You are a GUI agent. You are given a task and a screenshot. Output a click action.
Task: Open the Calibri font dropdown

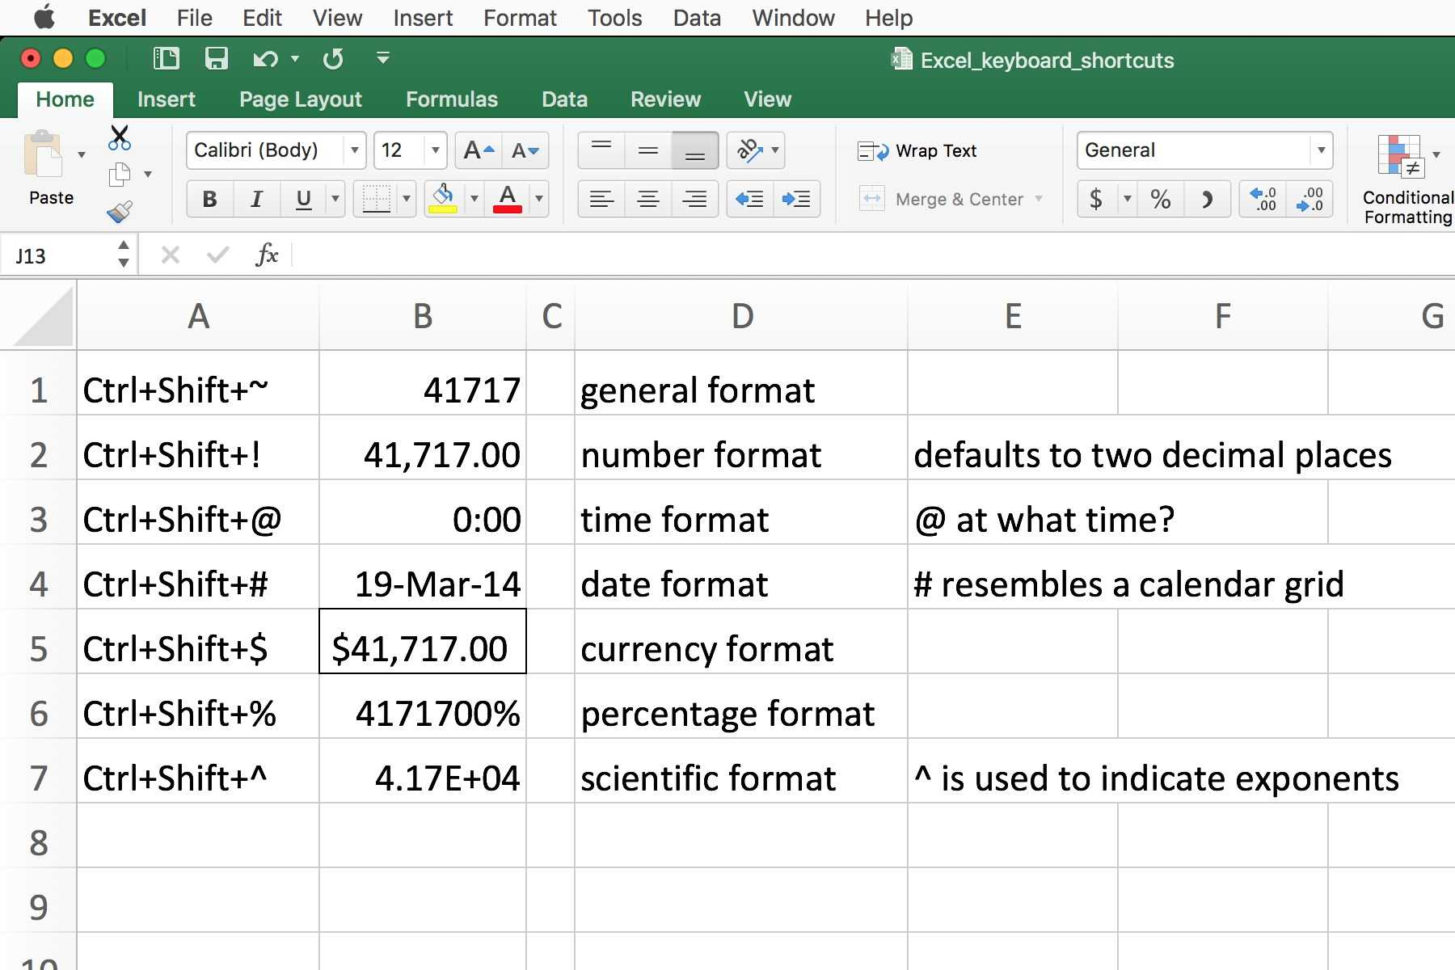pos(354,150)
